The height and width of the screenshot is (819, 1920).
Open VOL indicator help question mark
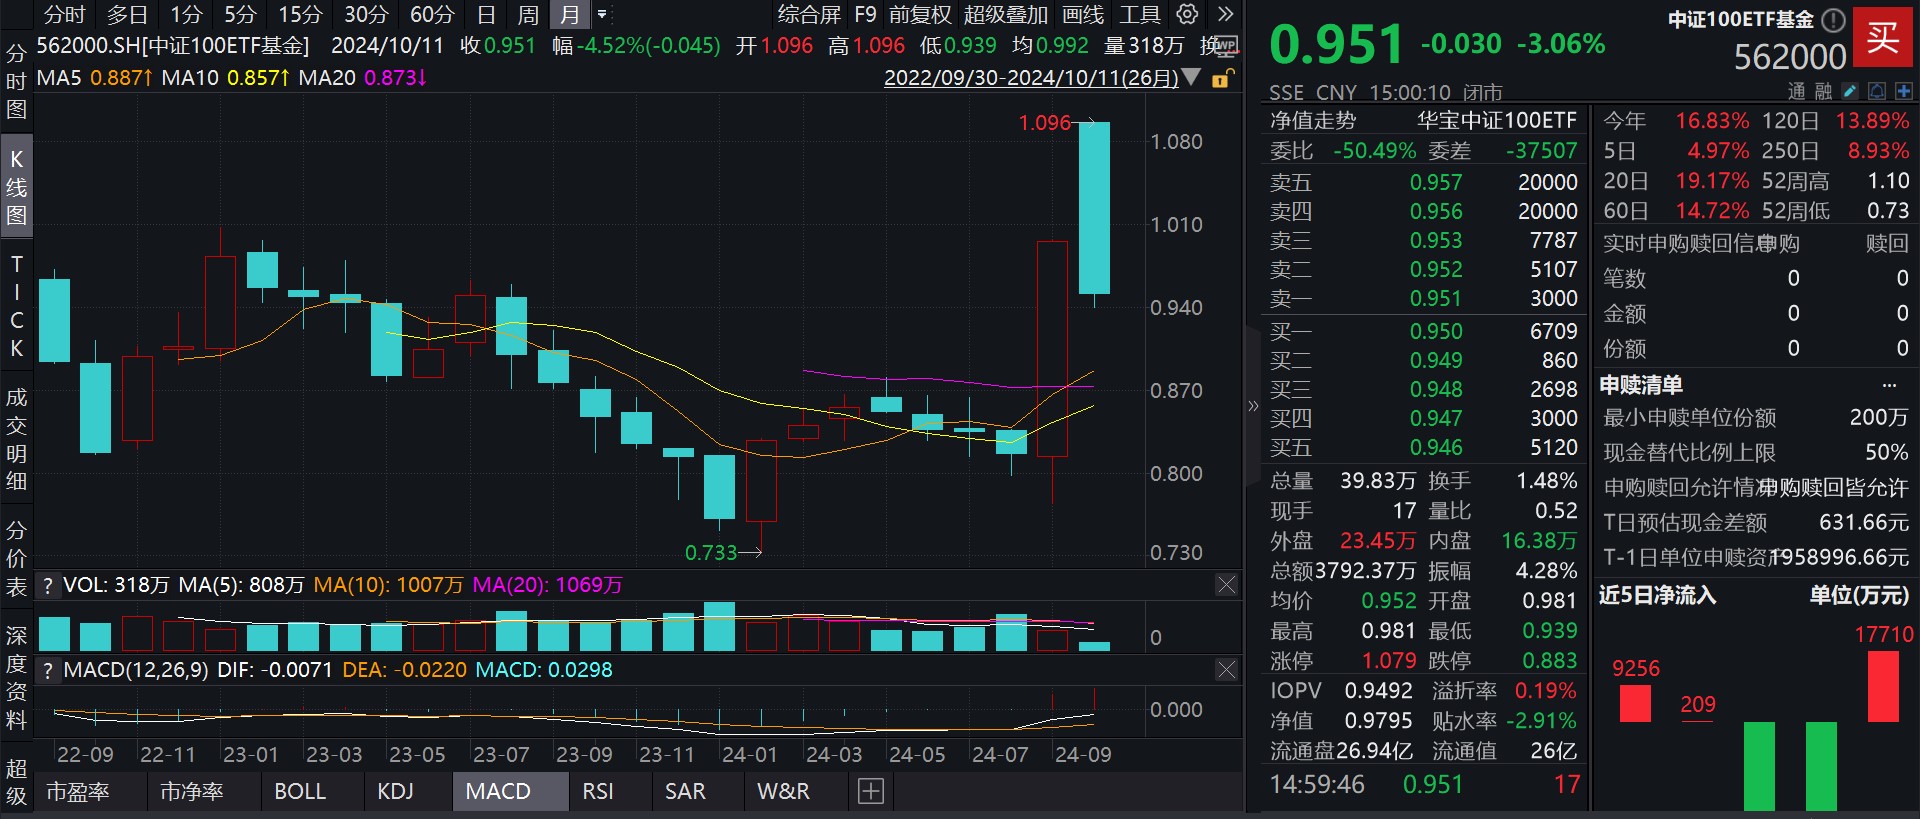(47, 585)
